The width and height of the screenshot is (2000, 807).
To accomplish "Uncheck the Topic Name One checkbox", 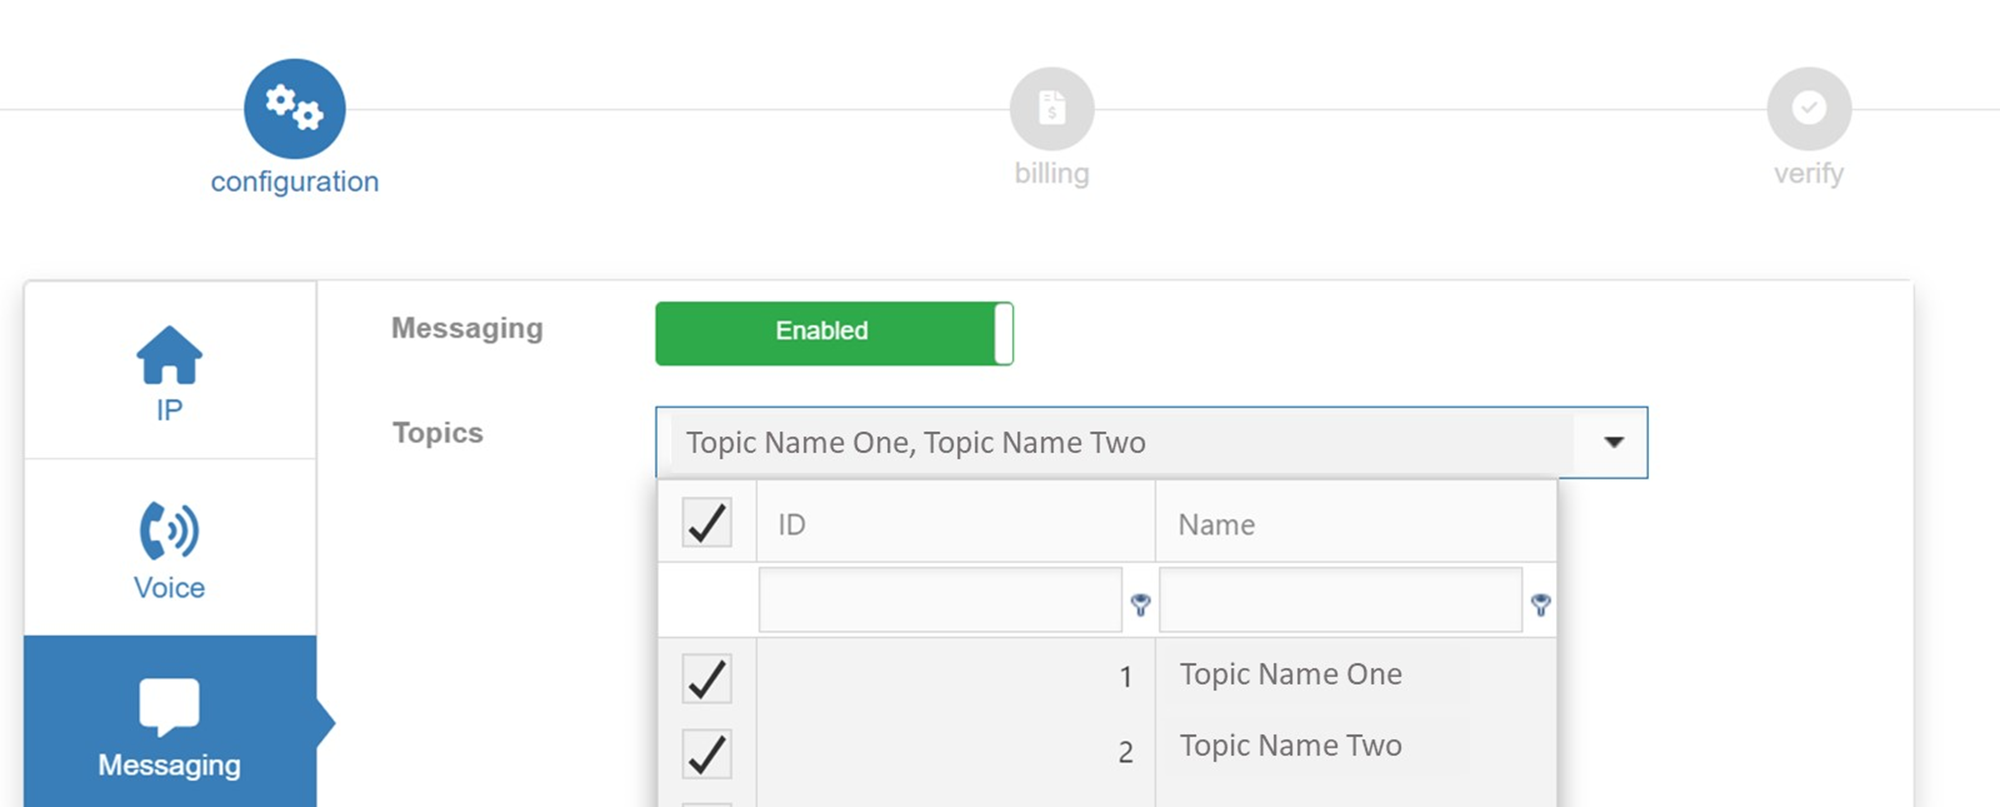I will coord(706,678).
